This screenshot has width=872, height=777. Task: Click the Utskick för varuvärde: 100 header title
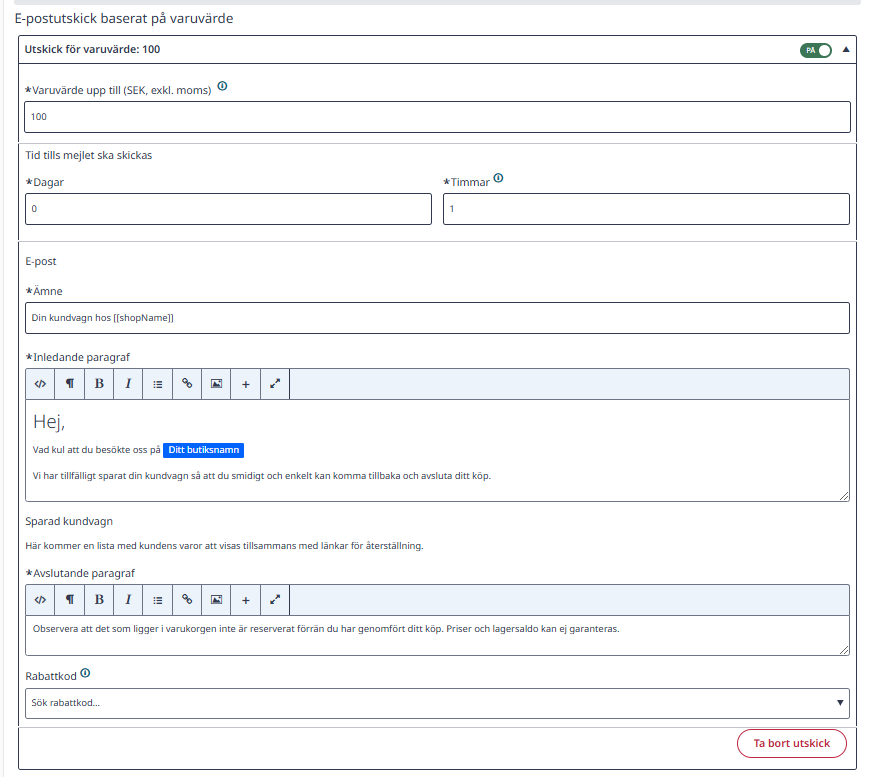pos(92,50)
